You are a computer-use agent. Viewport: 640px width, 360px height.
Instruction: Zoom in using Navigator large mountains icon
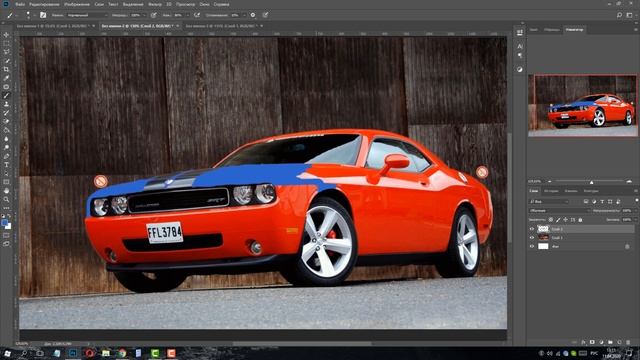629,181
